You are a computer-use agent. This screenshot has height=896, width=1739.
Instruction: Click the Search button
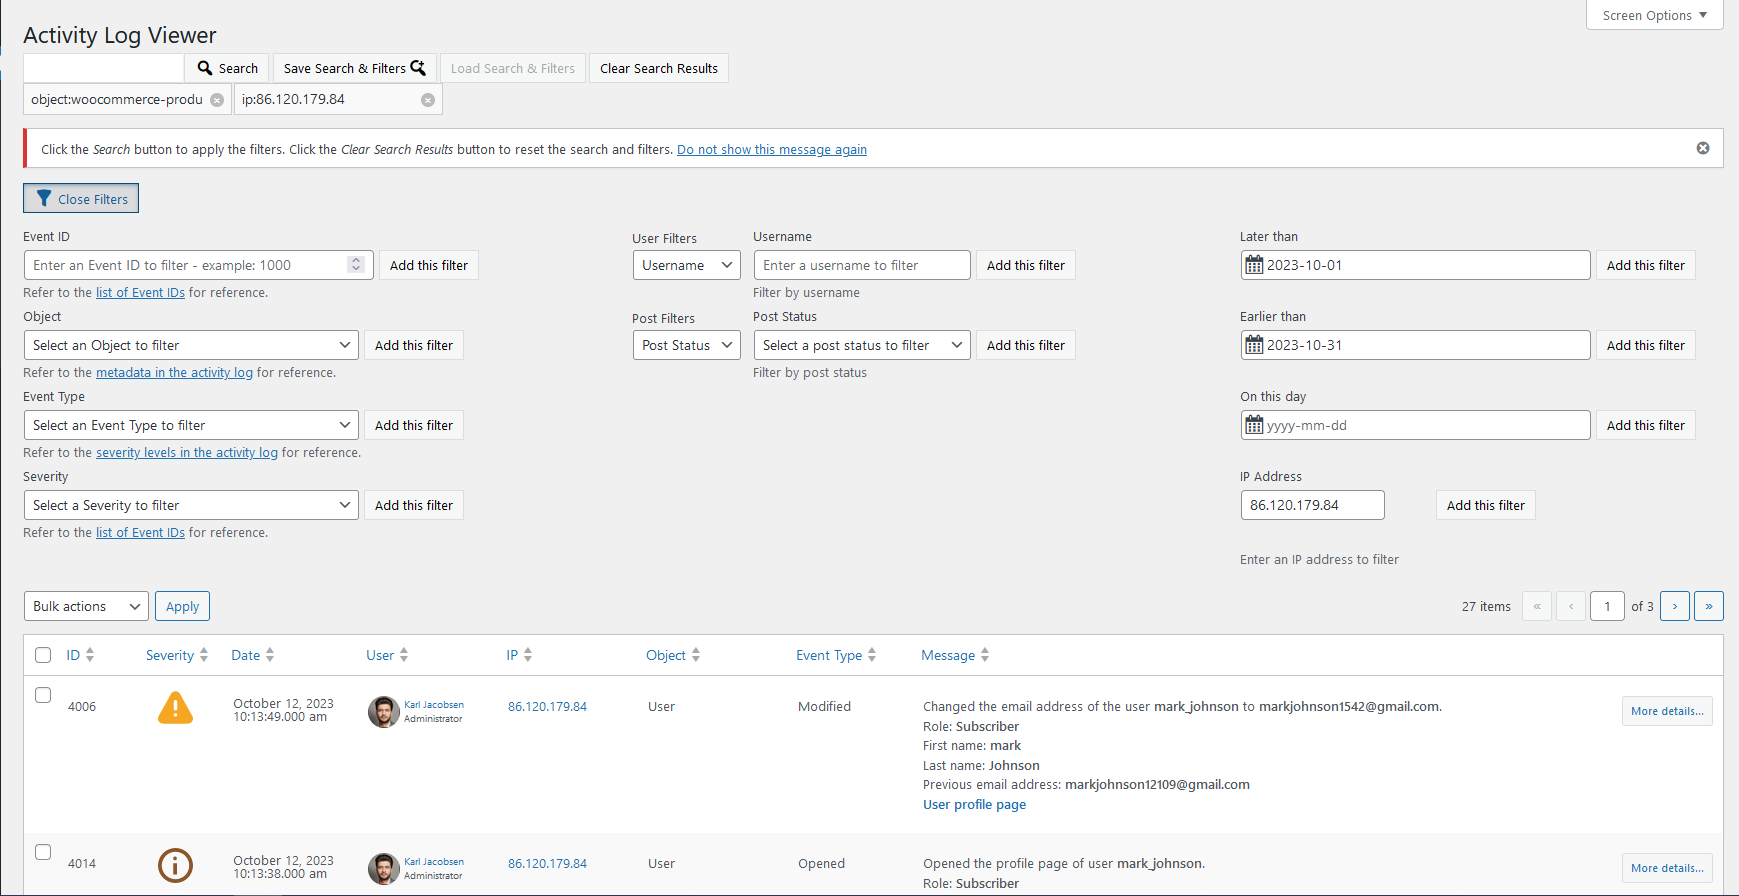(x=227, y=68)
